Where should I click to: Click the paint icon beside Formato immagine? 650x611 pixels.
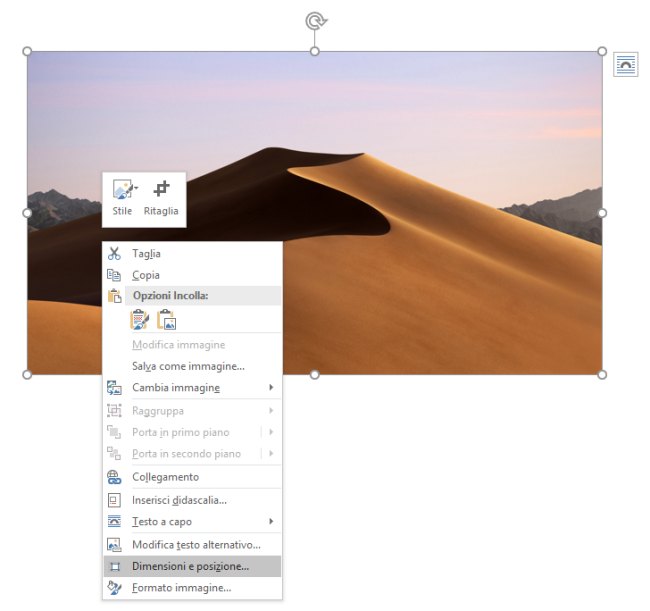(x=114, y=588)
